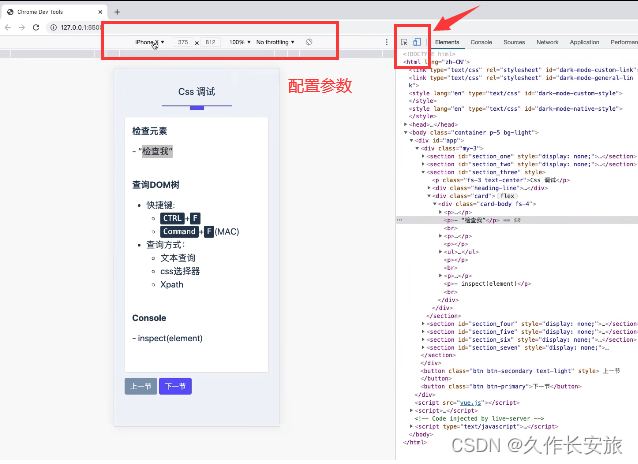Toggle the device toolbar icon
The height and width of the screenshot is (464, 638).
[417, 42]
